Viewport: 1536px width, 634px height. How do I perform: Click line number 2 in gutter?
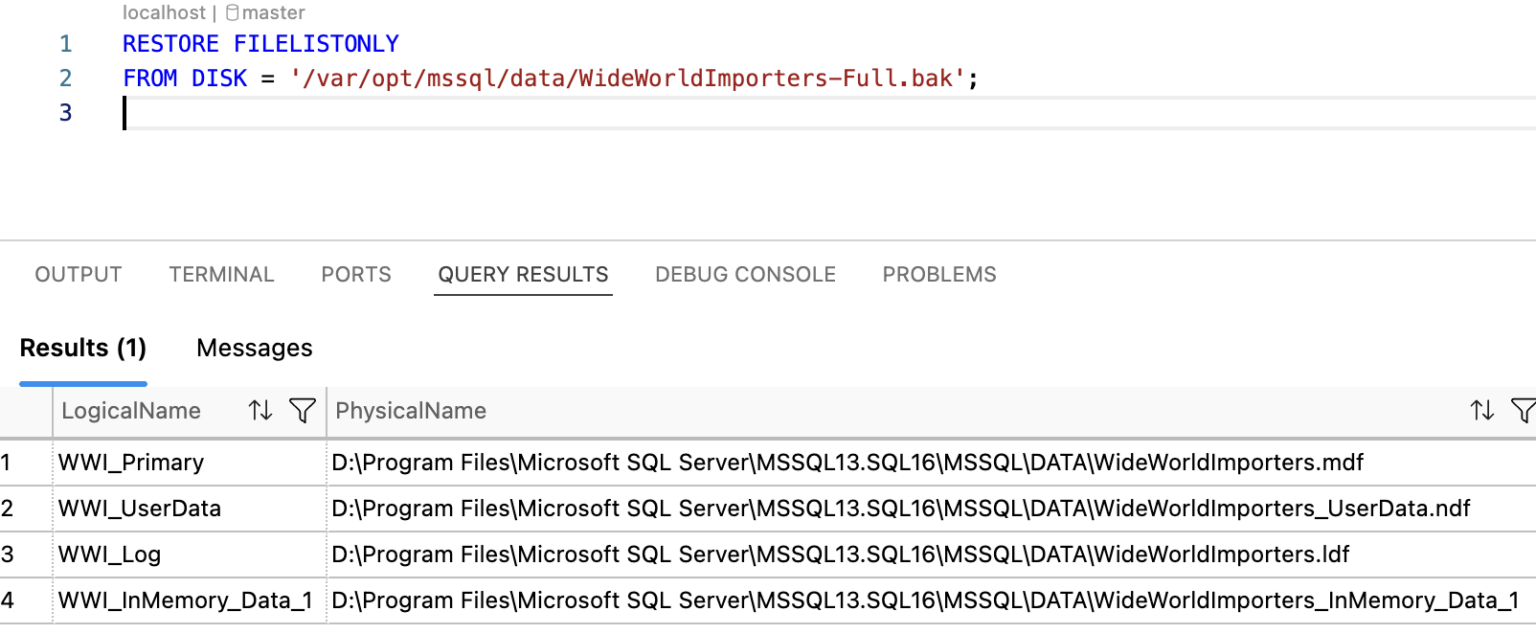65,78
